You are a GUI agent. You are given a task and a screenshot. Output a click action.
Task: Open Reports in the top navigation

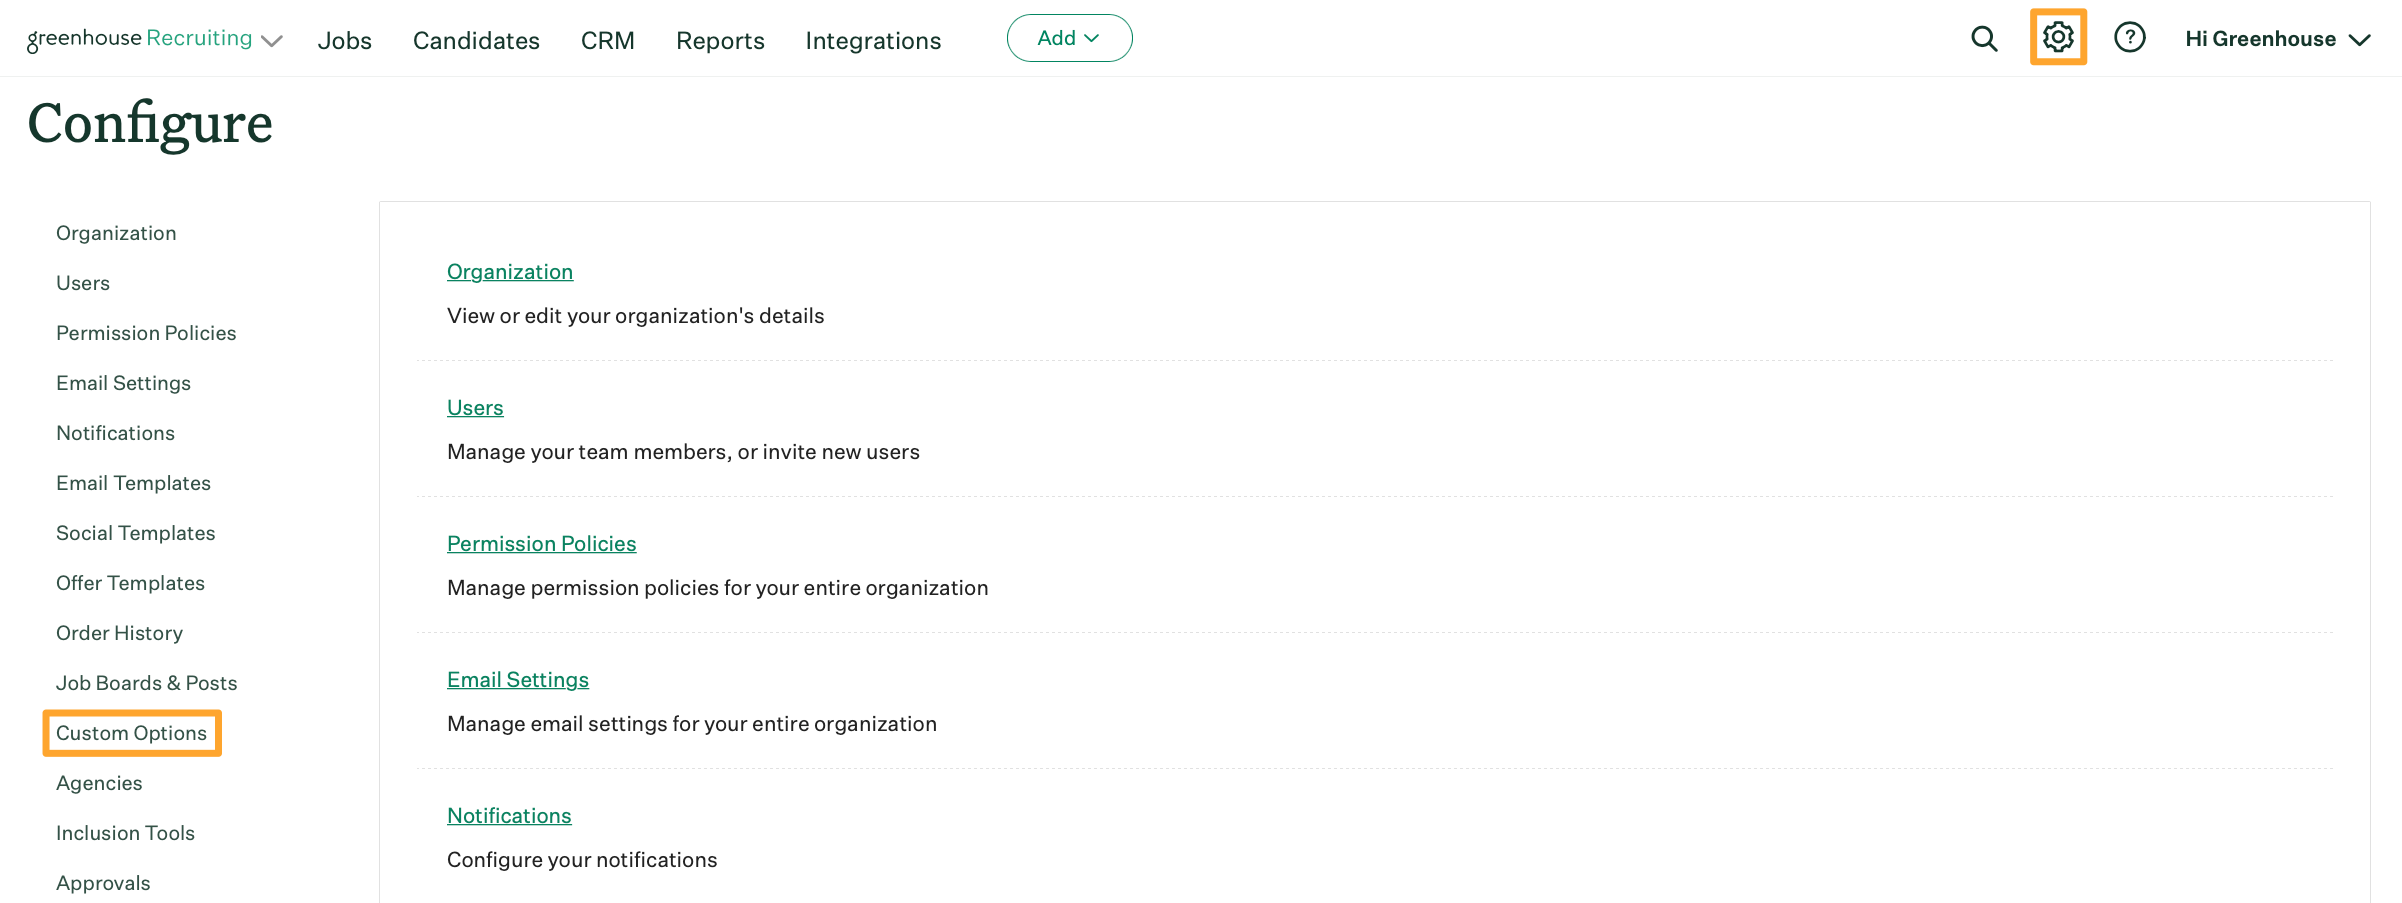[720, 41]
